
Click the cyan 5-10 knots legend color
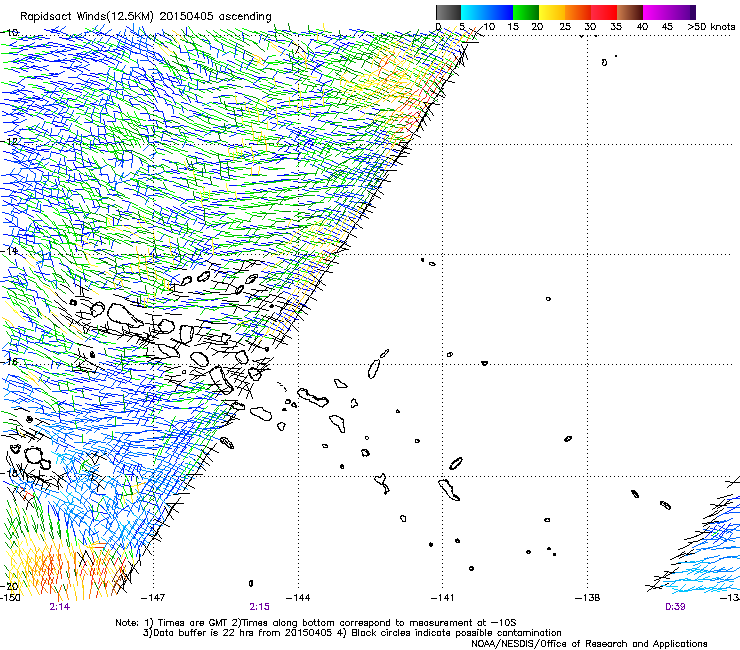pos(474,12)
